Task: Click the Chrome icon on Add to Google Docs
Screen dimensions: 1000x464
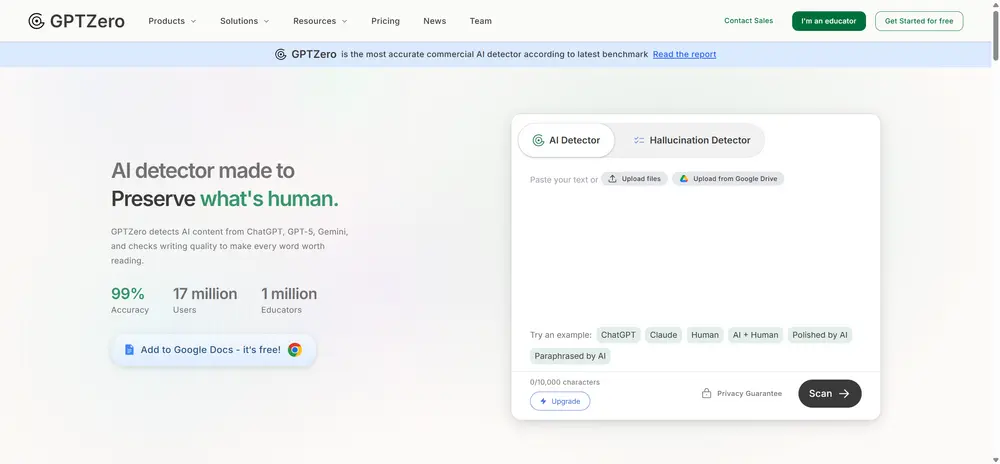Action: pos(295,350)
